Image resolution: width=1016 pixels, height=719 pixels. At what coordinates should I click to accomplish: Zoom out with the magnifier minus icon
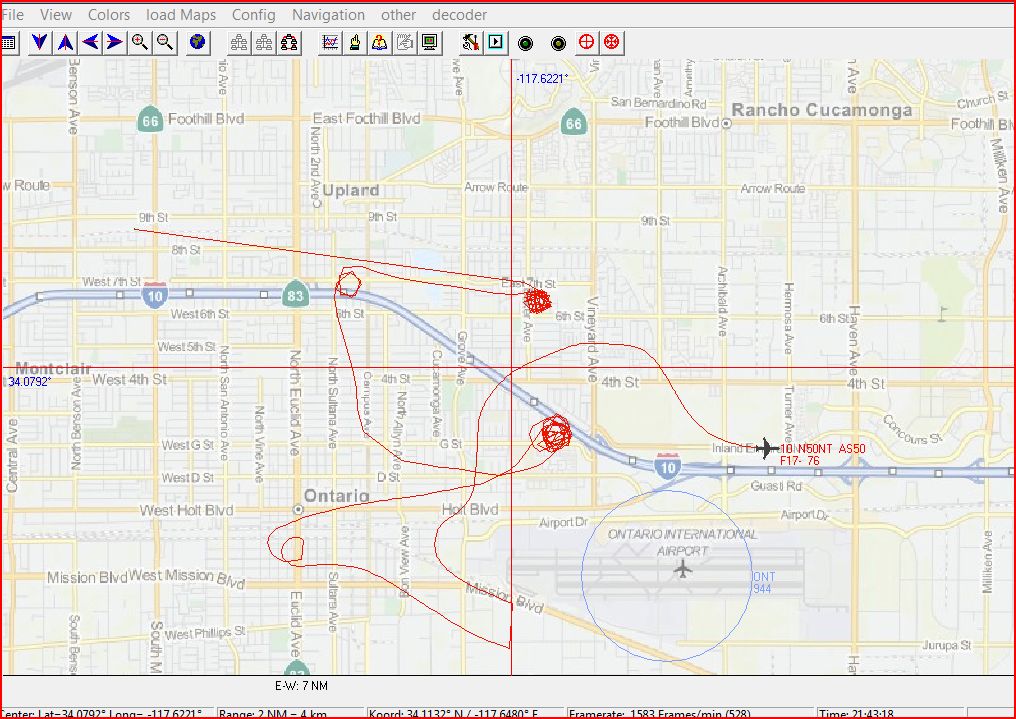pyautogui.click(x=165, y=42)
